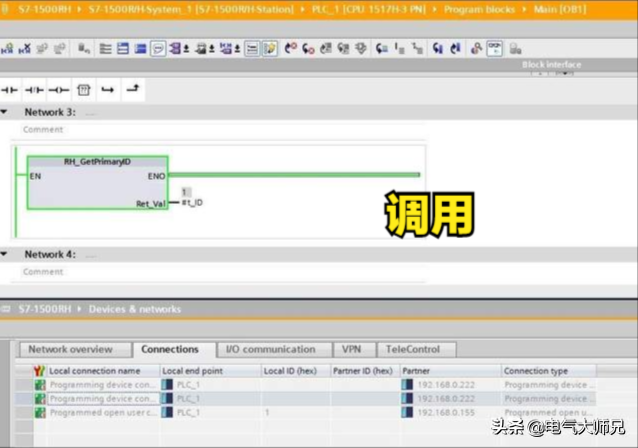
Task: Click the magnifier cross-reference icon
Action: click(x=476, y=49)
